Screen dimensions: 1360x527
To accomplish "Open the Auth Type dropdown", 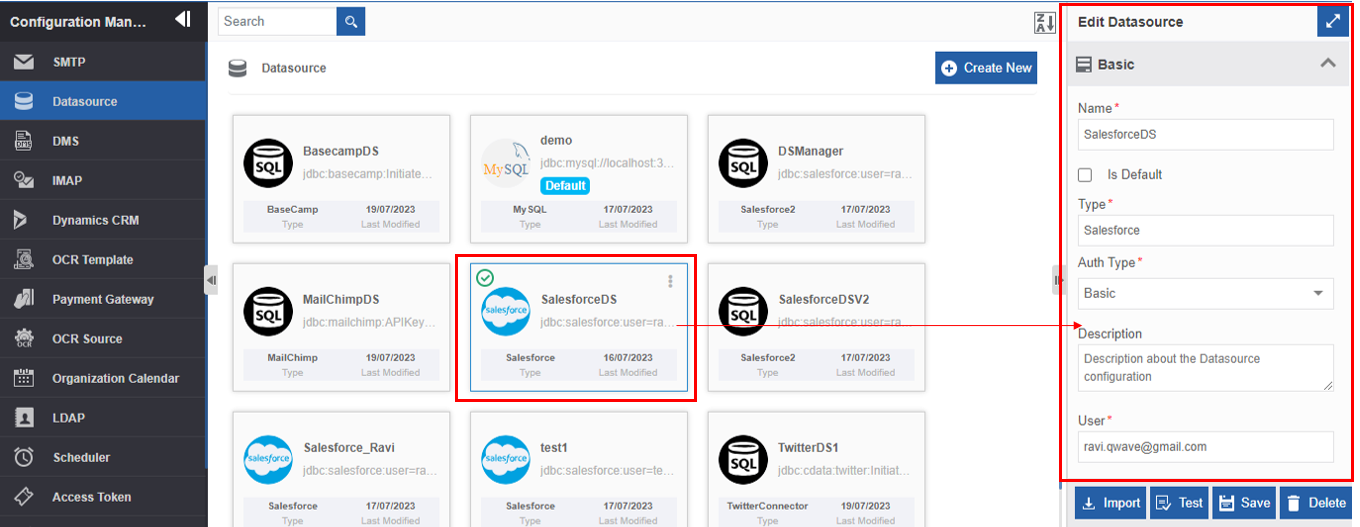I will tap(1205, 293).
